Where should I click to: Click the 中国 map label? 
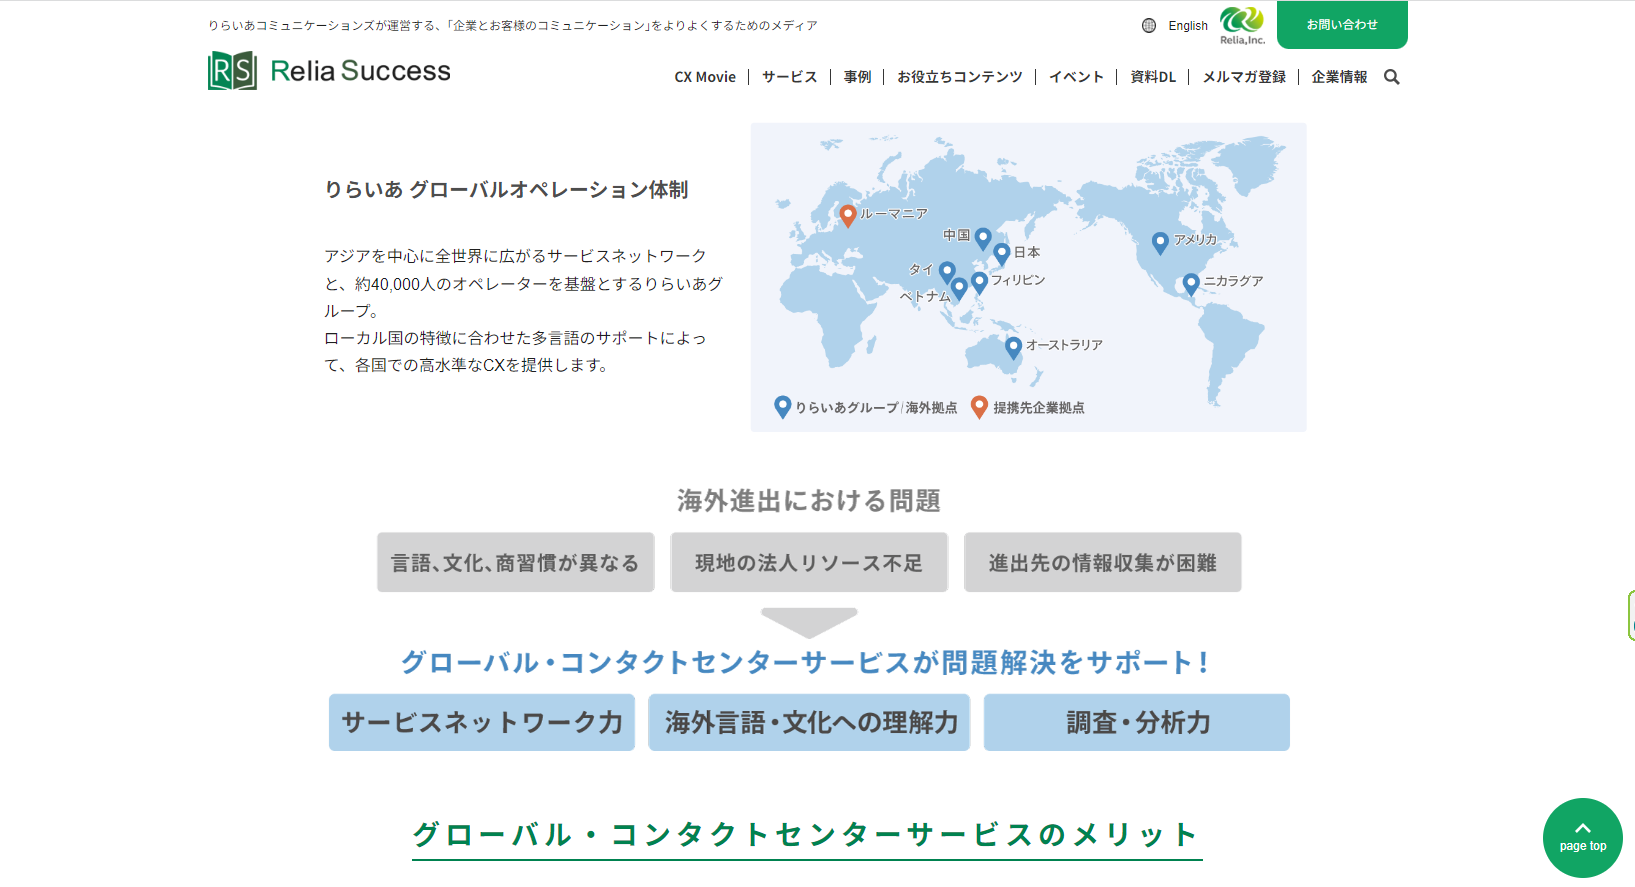point(957,235)
